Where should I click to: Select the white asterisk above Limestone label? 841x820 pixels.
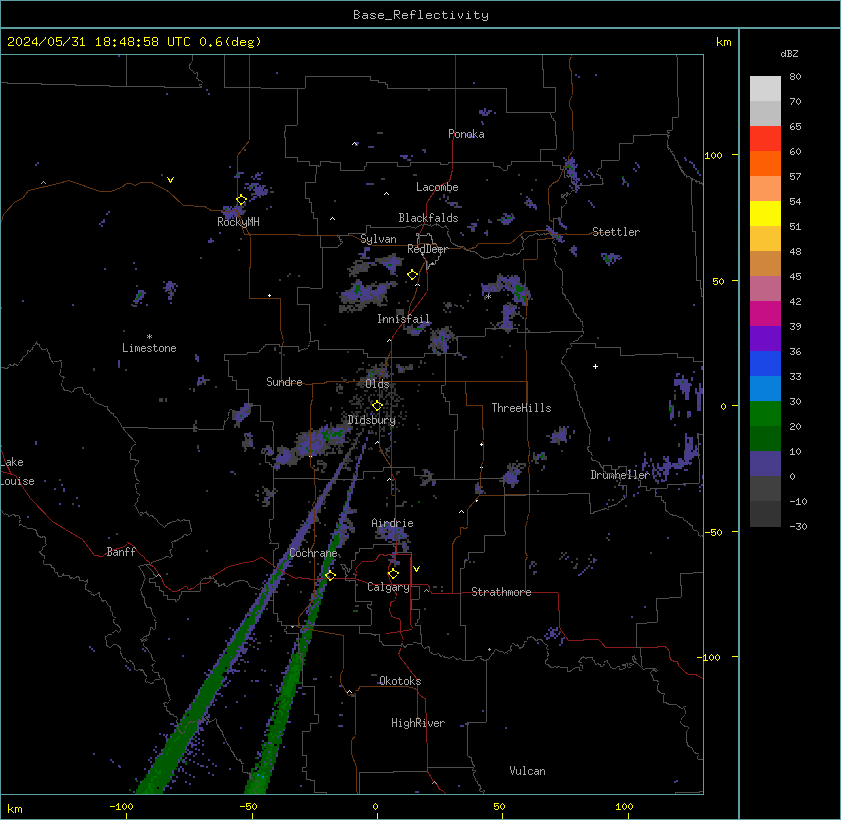[x=149, y=337]
